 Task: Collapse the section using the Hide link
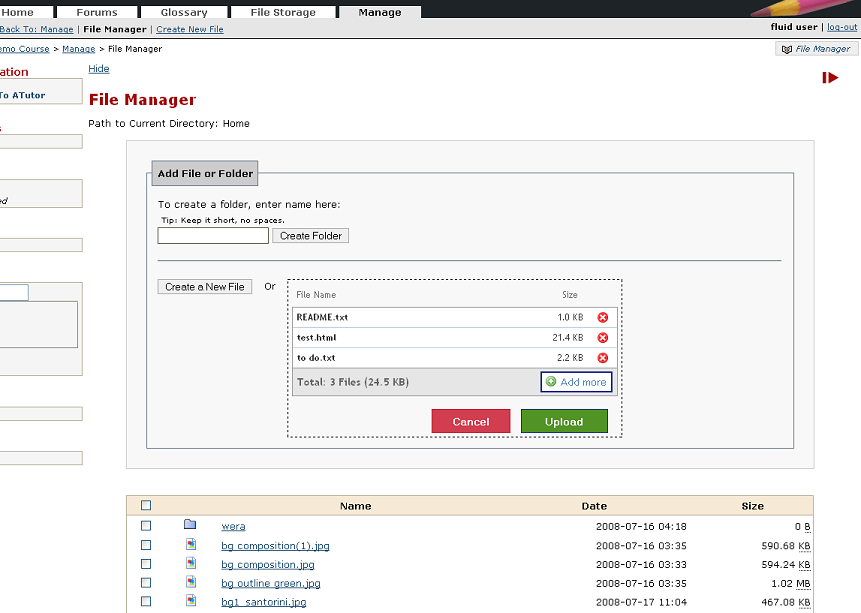tap(99, 69)
